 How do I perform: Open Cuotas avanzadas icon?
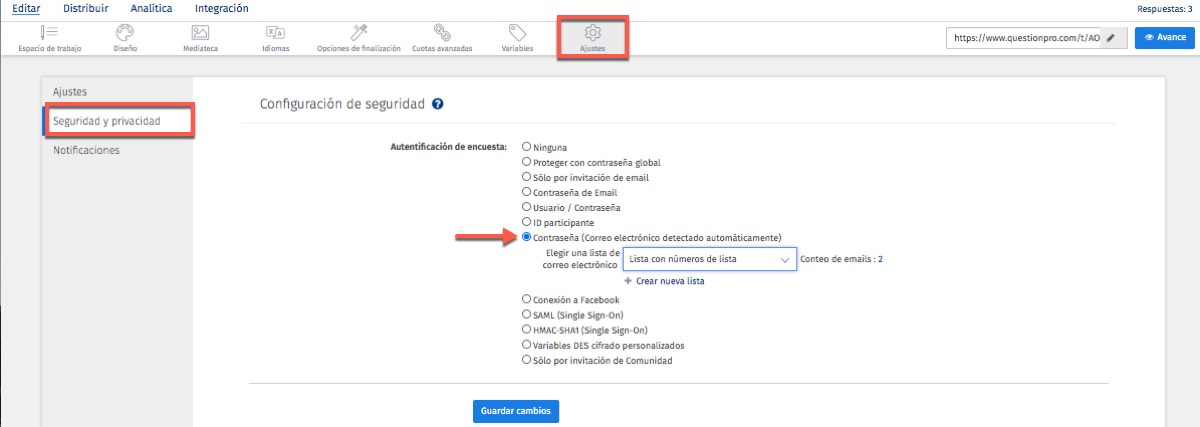(x=442, y=32)
